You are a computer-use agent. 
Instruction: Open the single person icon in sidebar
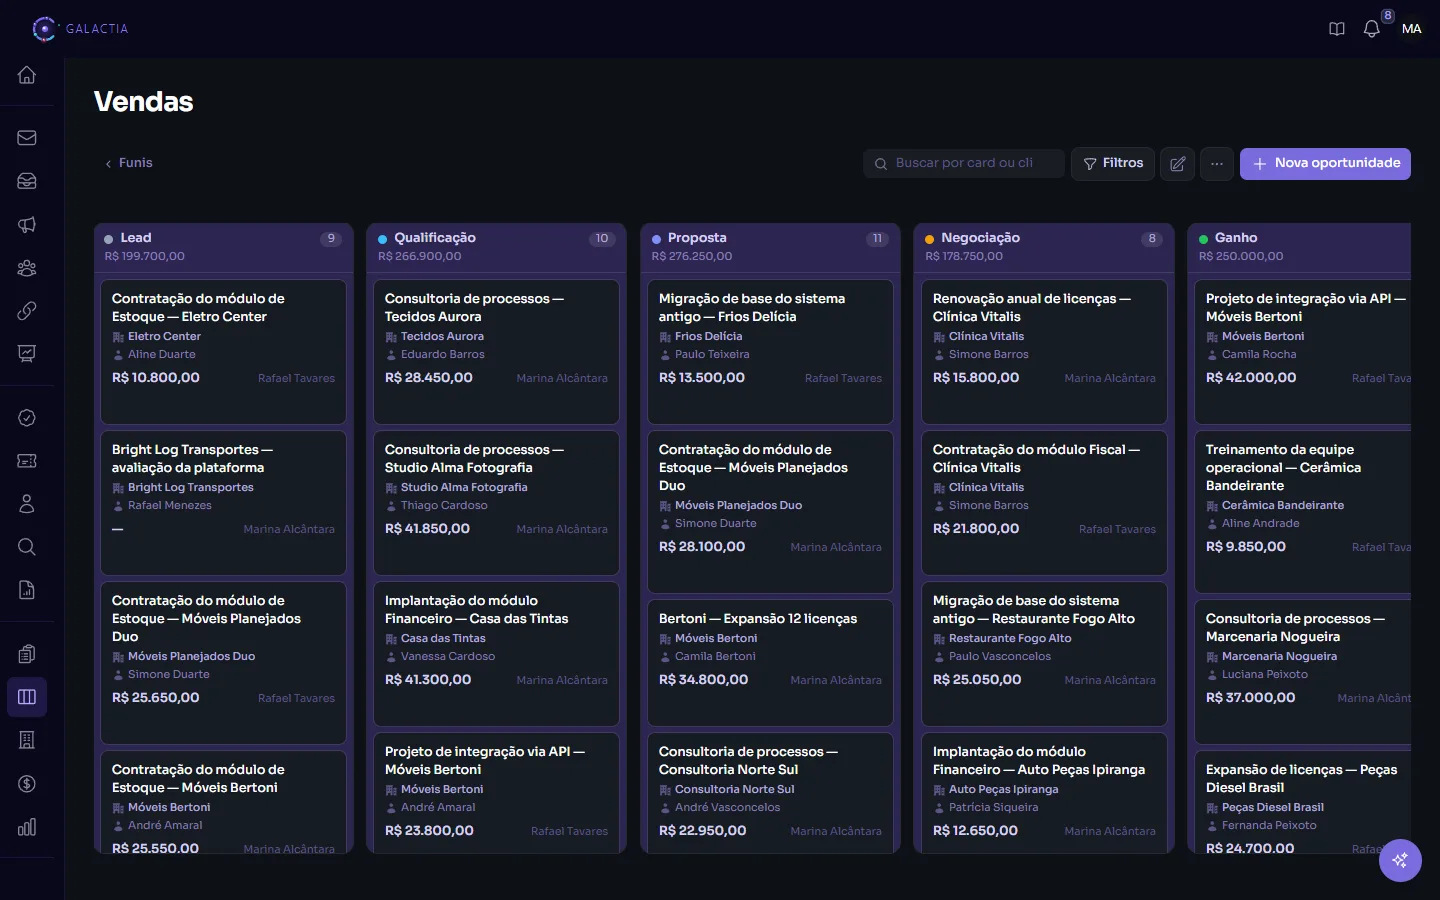27,504
